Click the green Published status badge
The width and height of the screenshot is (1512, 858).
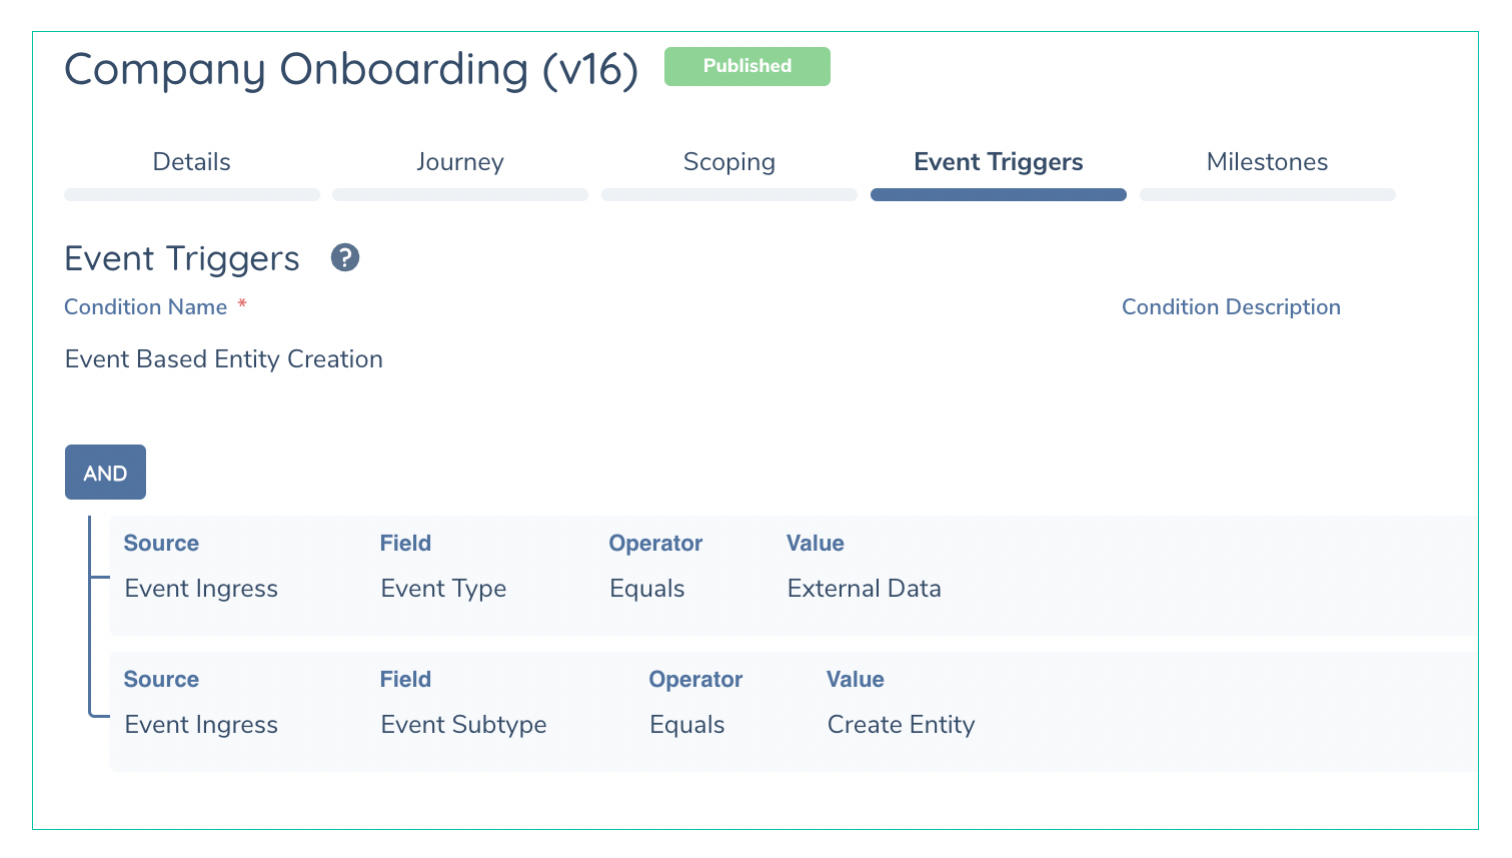click(x=747, y=66)
